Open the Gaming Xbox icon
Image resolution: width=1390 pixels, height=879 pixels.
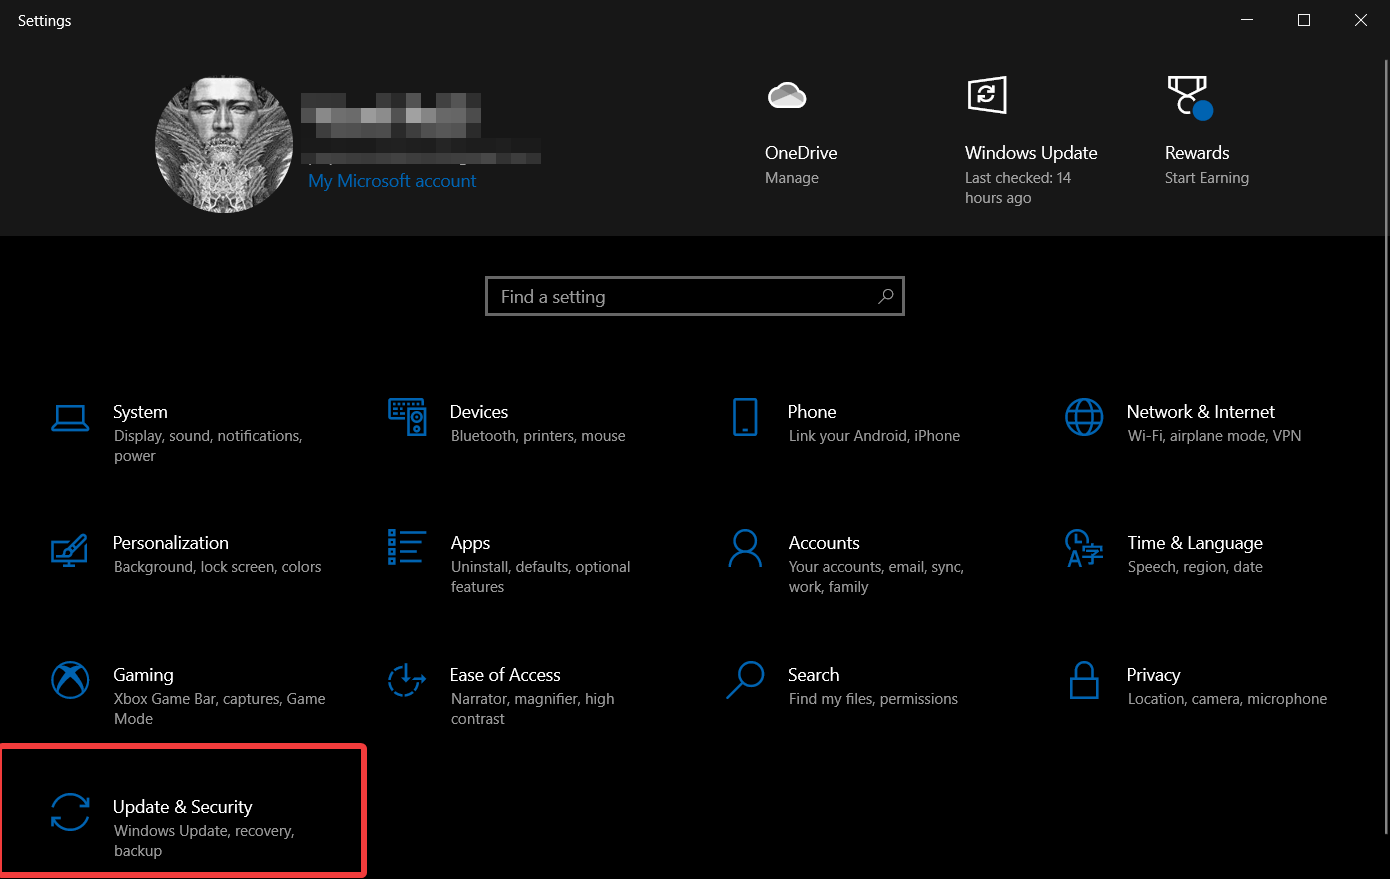pos(70,680)
